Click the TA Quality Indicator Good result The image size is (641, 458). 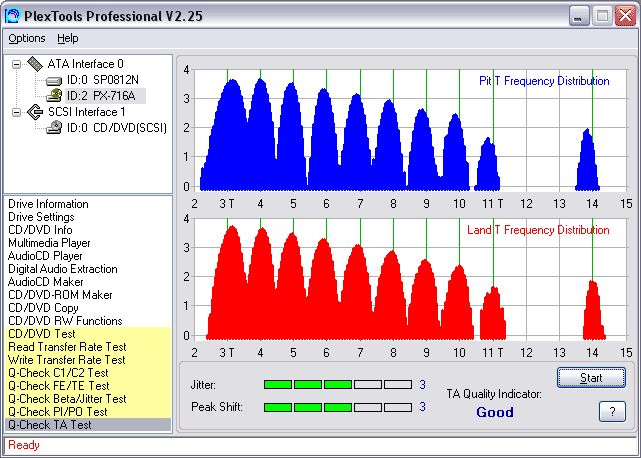point(495,412)
